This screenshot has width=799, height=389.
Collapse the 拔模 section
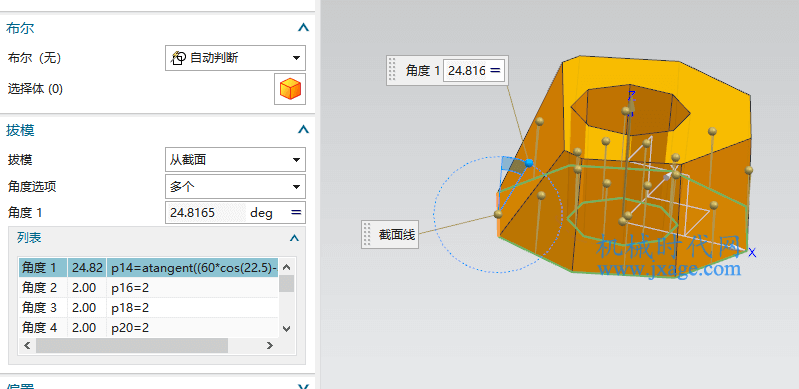click(x=303, y=130)
